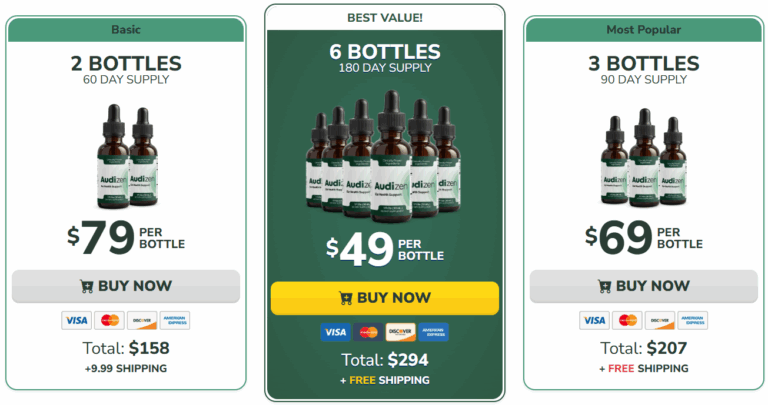
Task: Click Mastercard icon in Best Value package
Action: click(x=368, y=332)
